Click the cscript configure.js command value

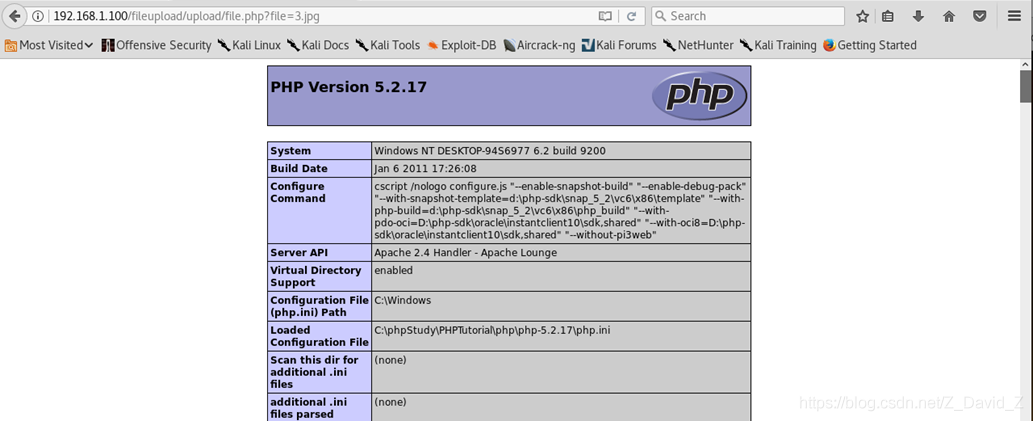click(560, 210)
